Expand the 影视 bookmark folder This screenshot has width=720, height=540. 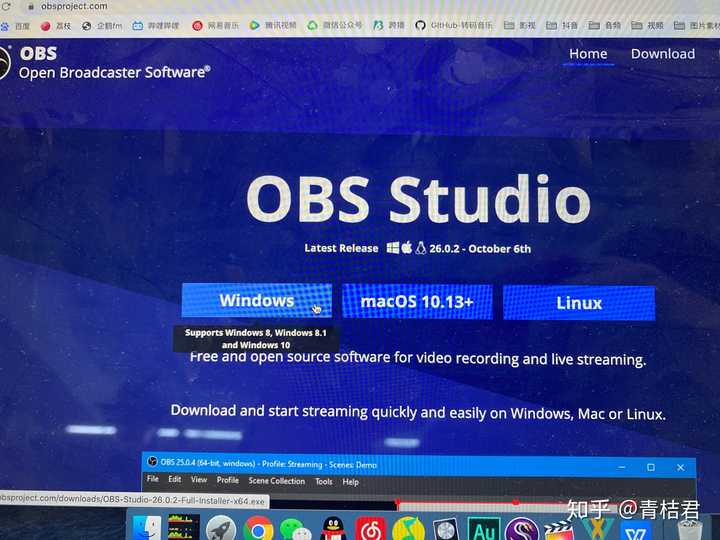[x=519, y=25]
